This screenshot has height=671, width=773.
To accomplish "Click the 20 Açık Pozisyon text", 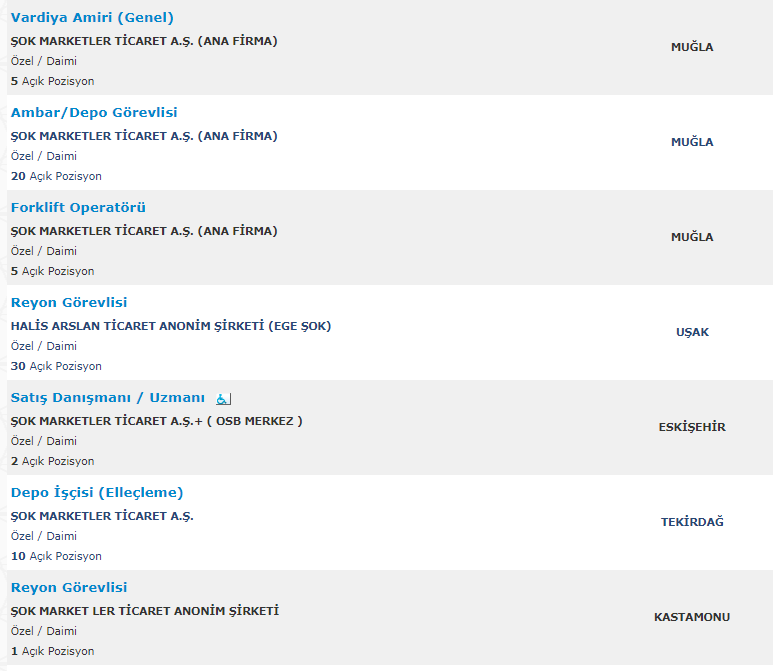I will coord(56,176).
